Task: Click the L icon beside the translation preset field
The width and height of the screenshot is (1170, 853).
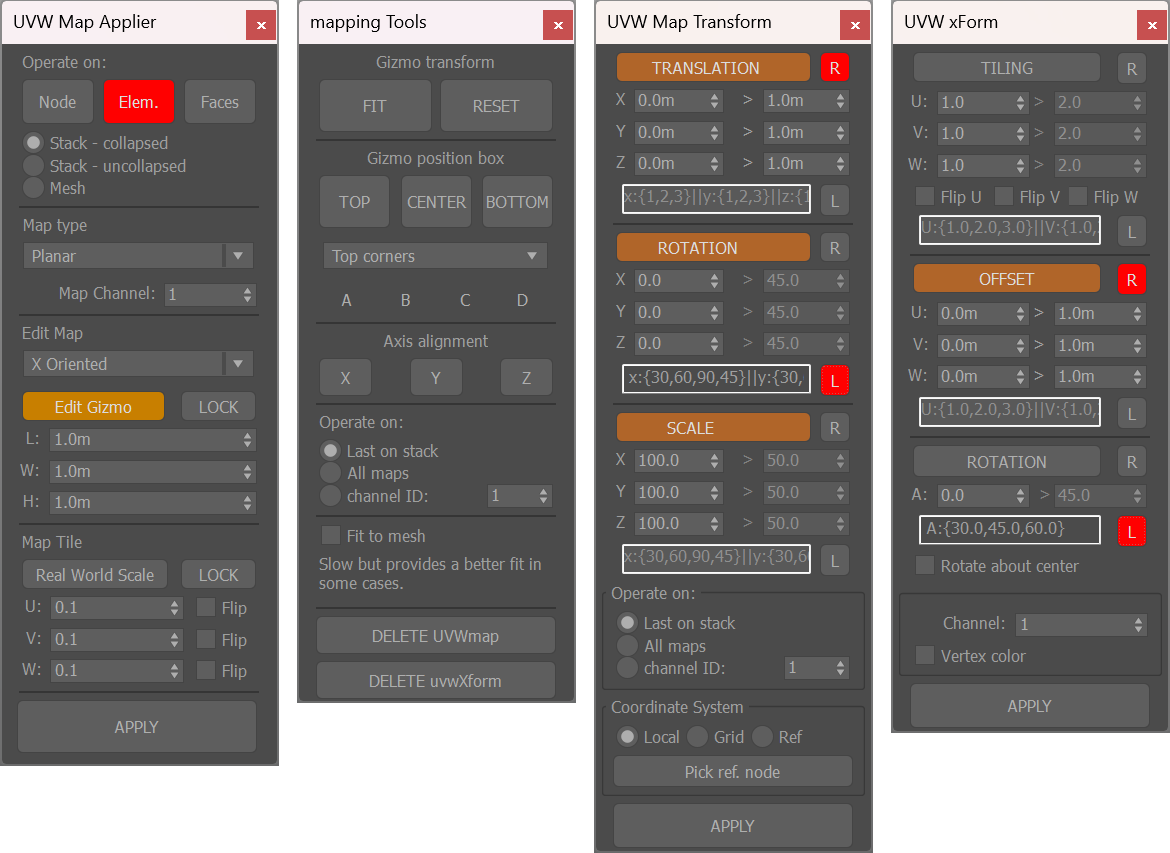Action: coord(835,200)
